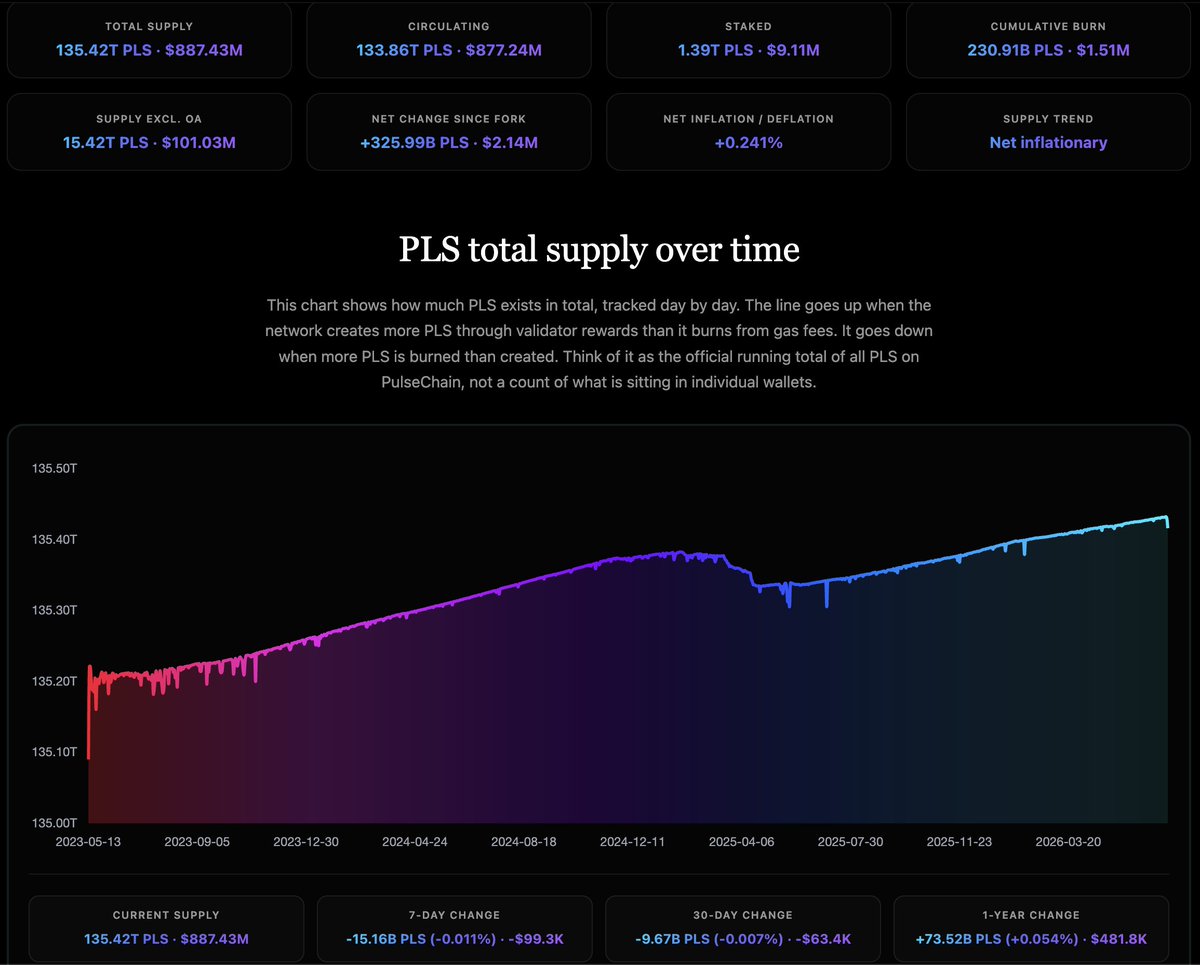
Task: Click the 7-Day Change card
Action: tap(455, 930)
